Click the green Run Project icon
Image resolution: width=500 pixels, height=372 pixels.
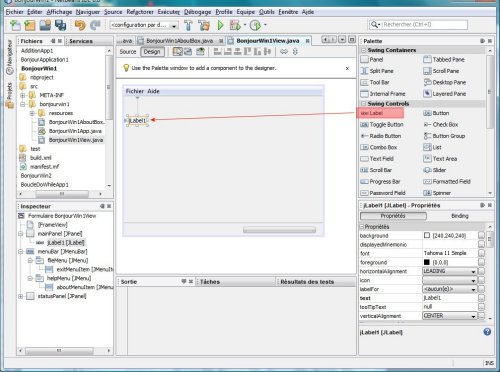tap(220, 25)
